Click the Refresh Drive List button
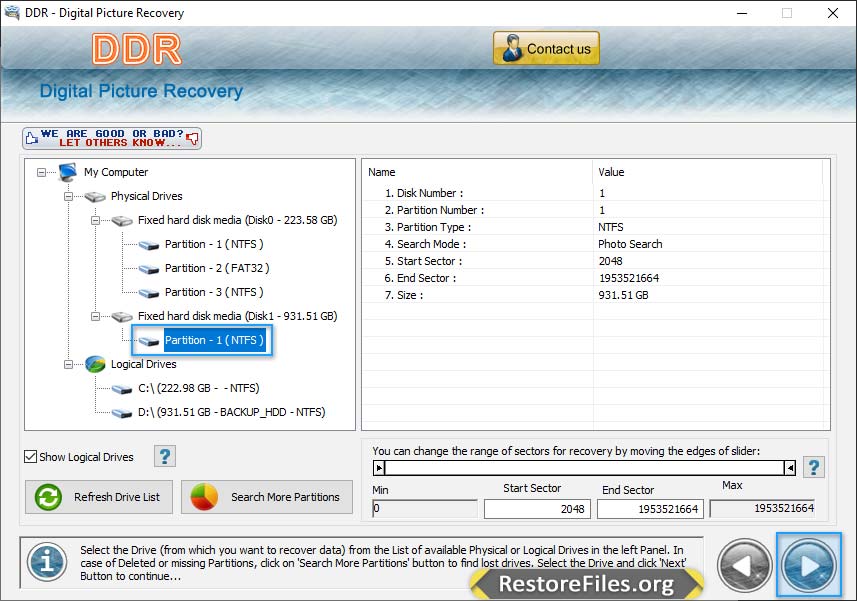The image size is (857, 601). coord(99,497)
